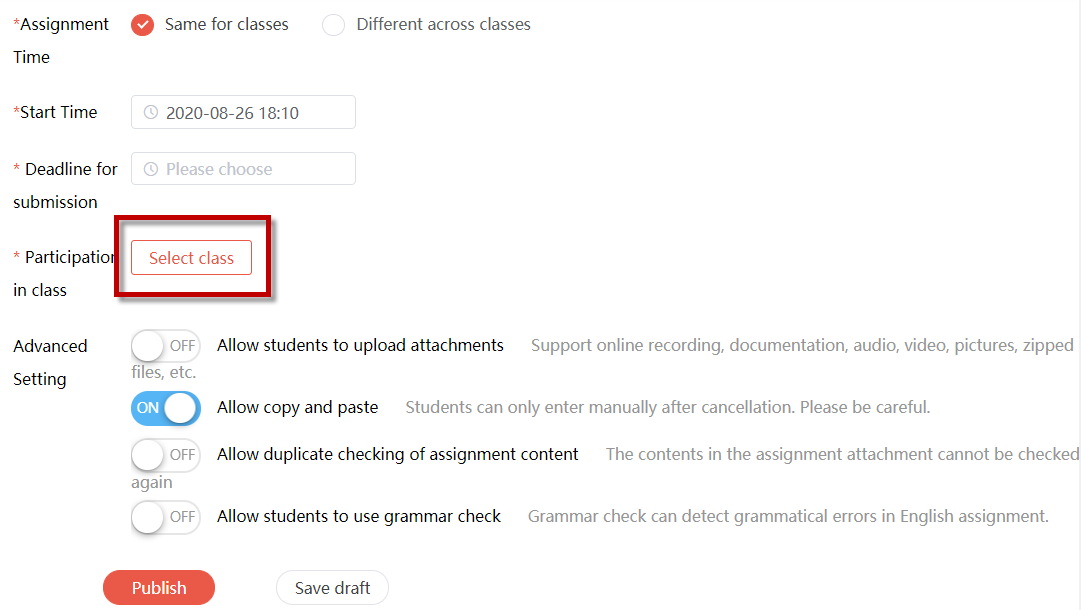This screenshot has width=1081, height=610.
Task: Click the Participation in class label
Action: coord(63,274)
